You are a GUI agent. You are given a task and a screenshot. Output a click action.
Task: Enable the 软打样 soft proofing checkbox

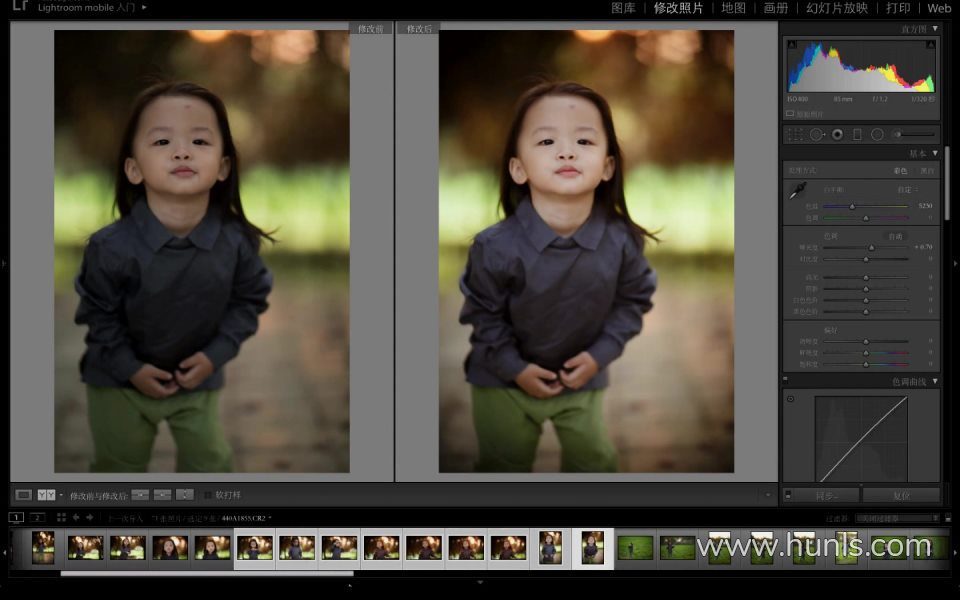(x=208, y=494)
